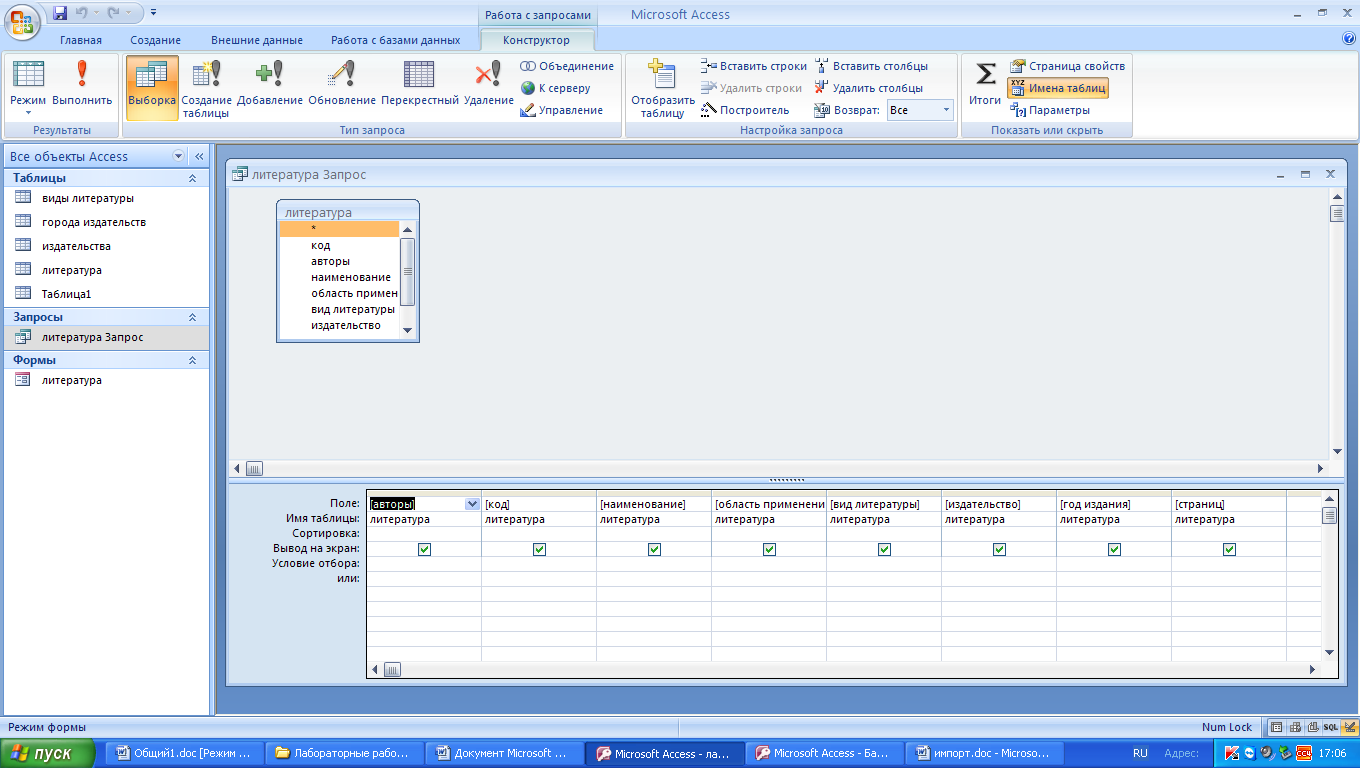Click the Параметры query parameters
Image resolution: width=1360 pixels, height=768 pixels.
1050,110
